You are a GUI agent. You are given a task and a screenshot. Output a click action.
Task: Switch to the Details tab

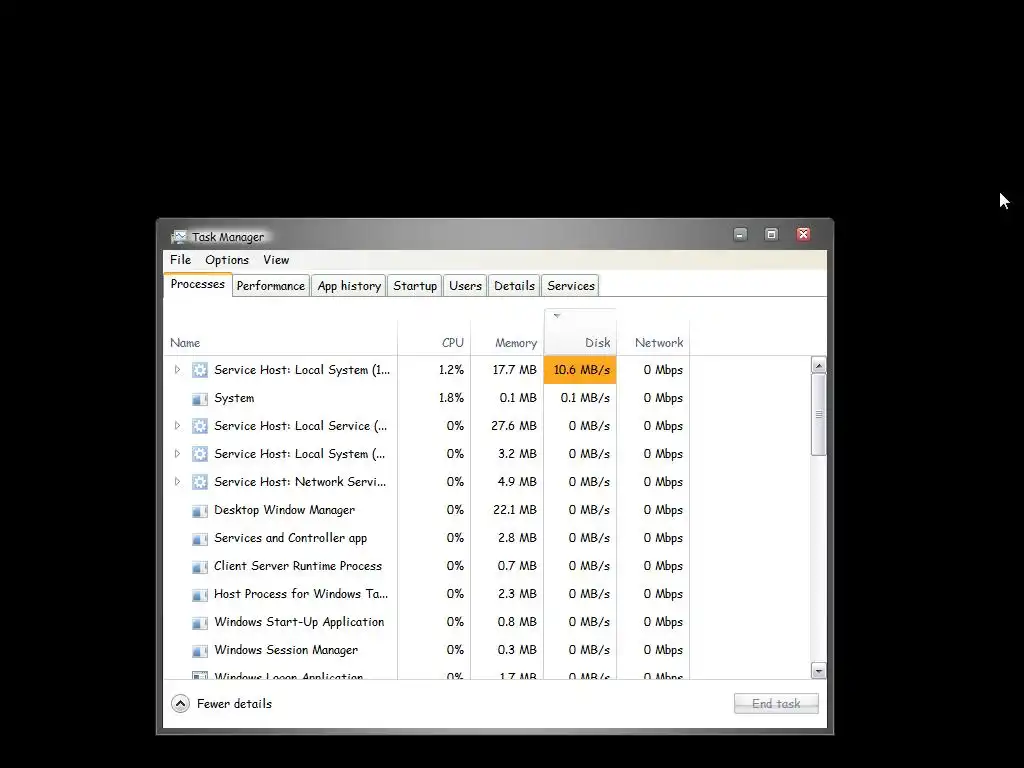click(x=514, y=286)
